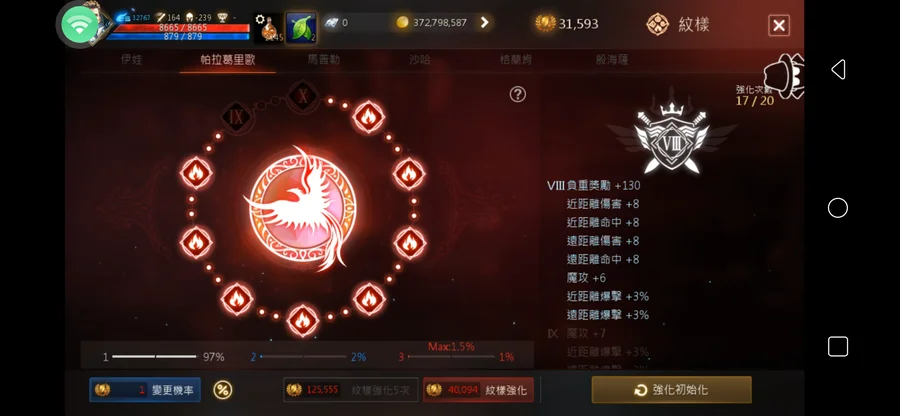The width and height of the screenshot is (900, 416).
Task: Click the 紋樣強化 button costing 40,094
Action: pos(478,390)
